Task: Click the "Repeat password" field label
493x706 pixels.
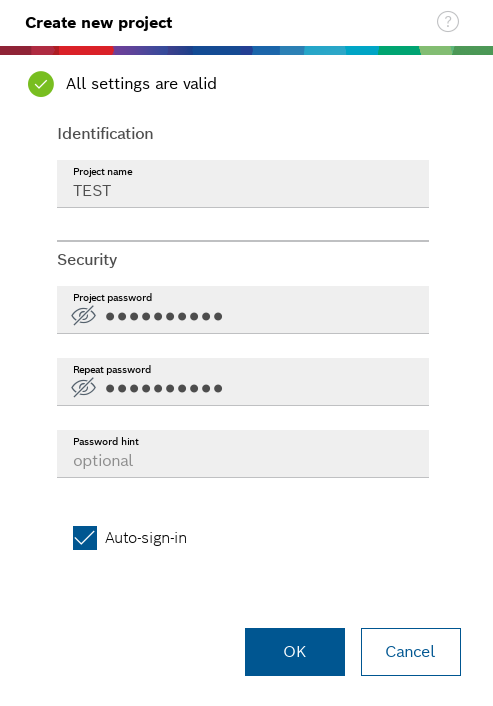Action: 112,370
